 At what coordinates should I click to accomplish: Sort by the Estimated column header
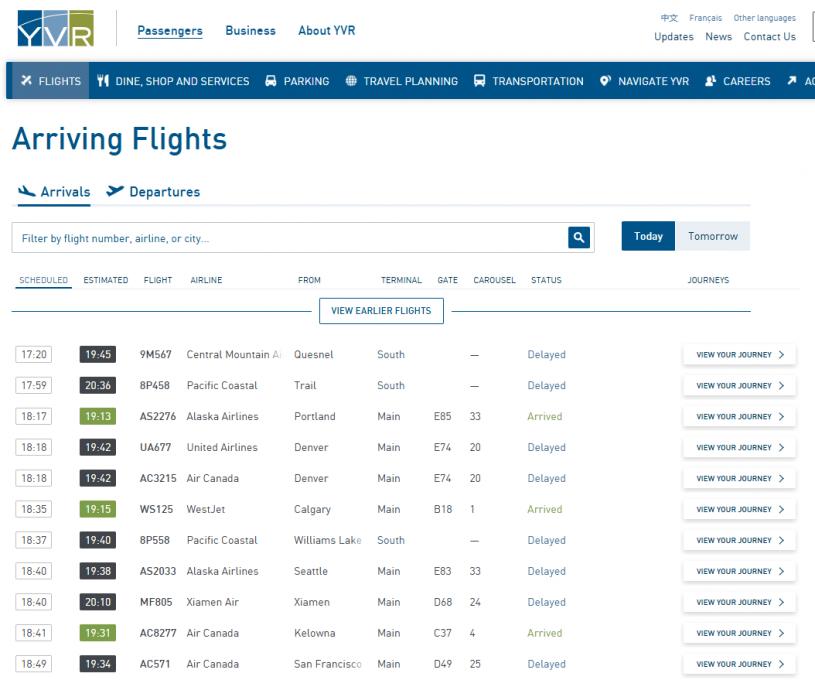point(105,280)
